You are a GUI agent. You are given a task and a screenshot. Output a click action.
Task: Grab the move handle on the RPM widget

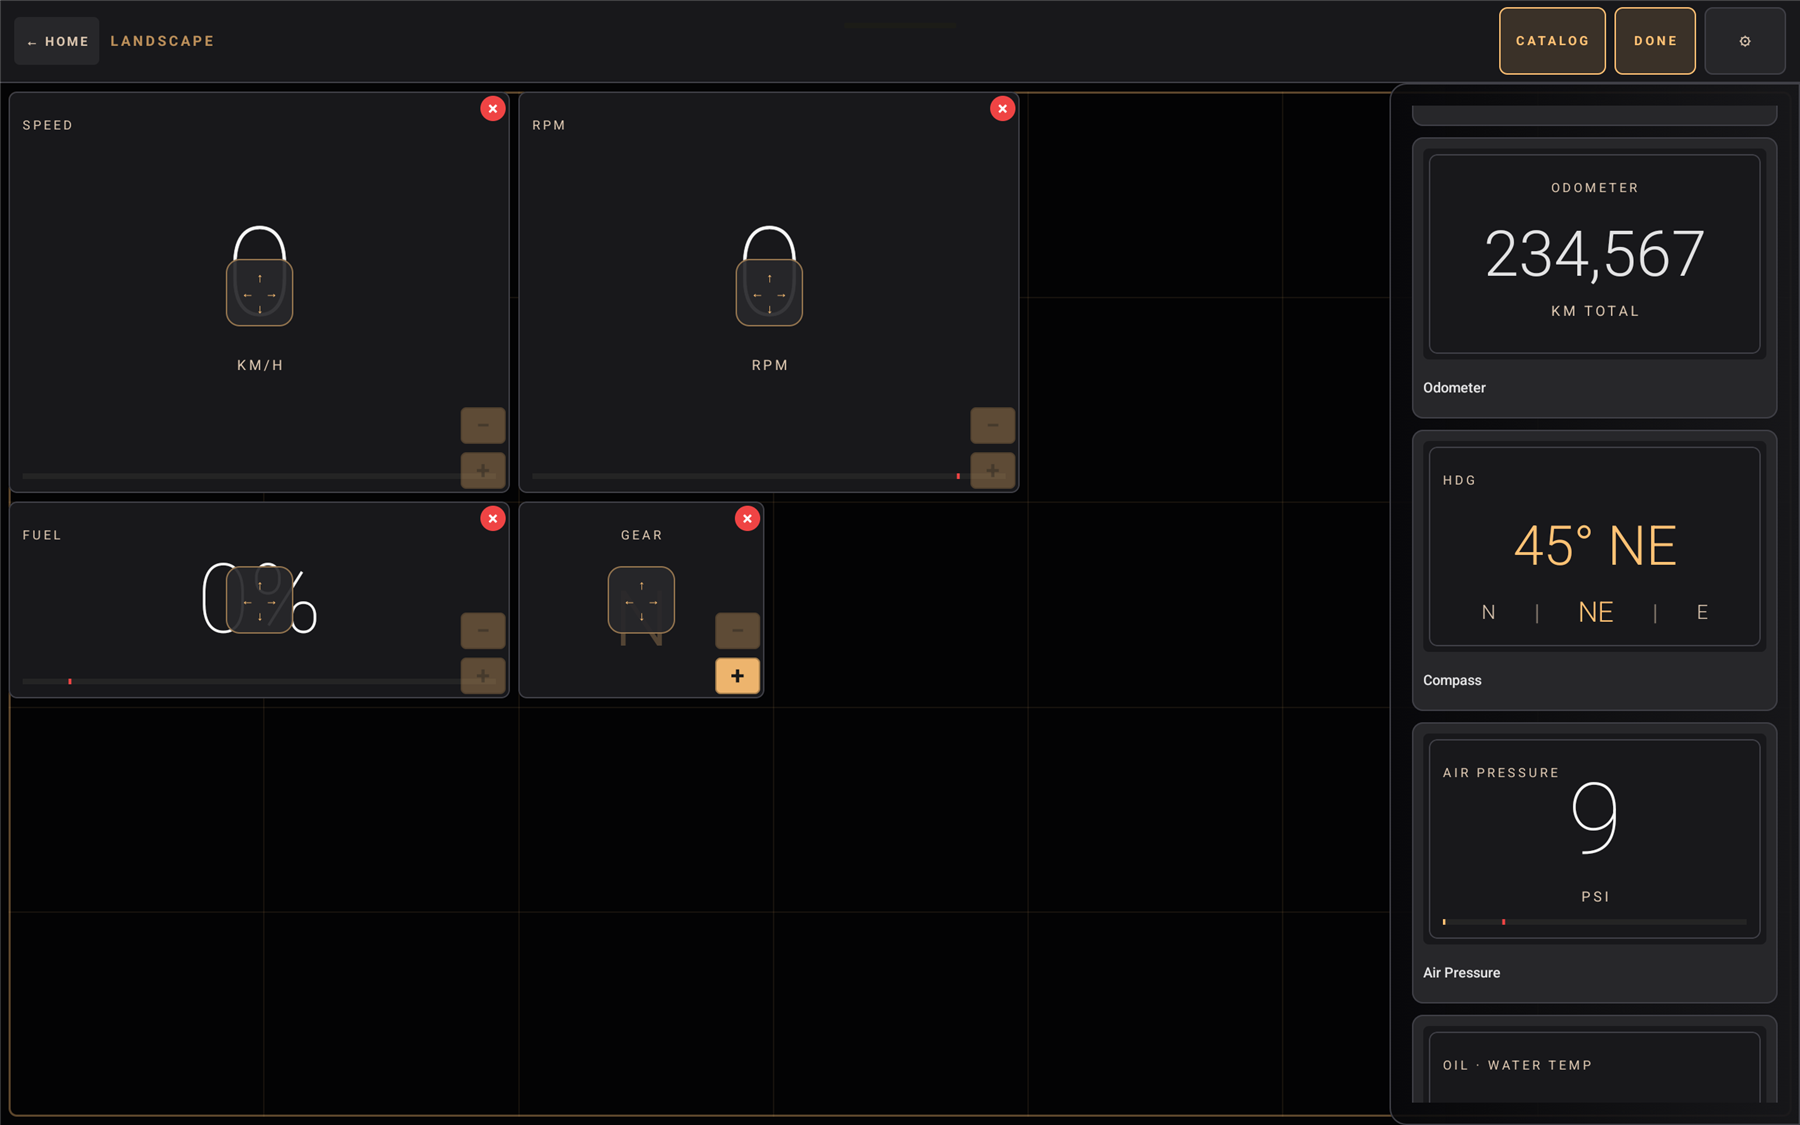pos(769,293)
